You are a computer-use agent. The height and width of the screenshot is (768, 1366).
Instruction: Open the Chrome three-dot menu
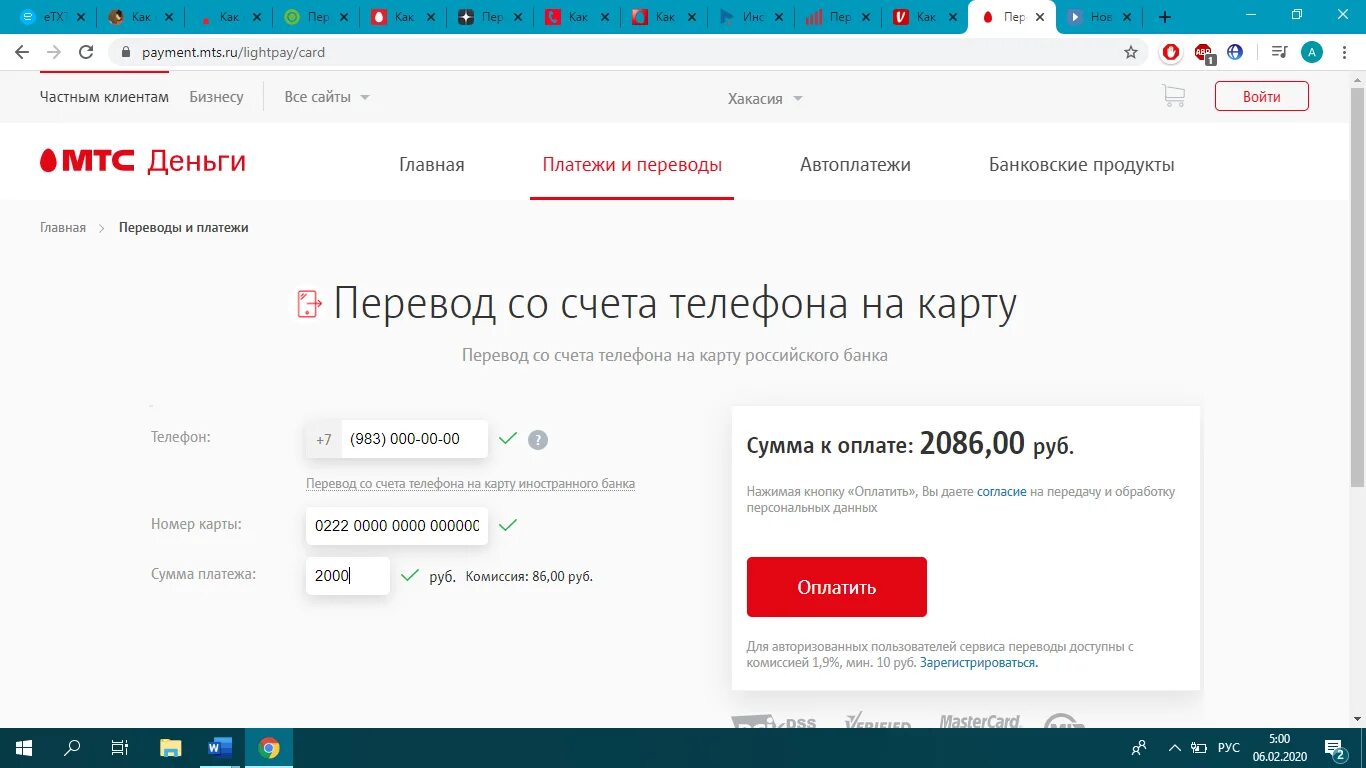pos(1343,52)
